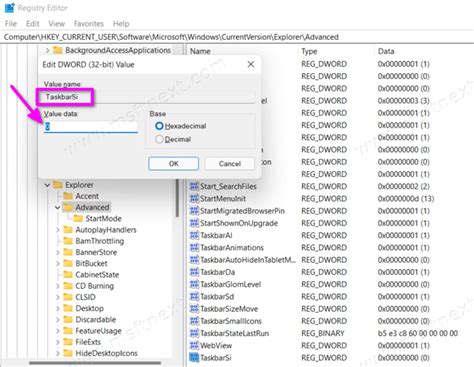Expand the BitBucket key
474x367 pixels.
coord(57,263)
